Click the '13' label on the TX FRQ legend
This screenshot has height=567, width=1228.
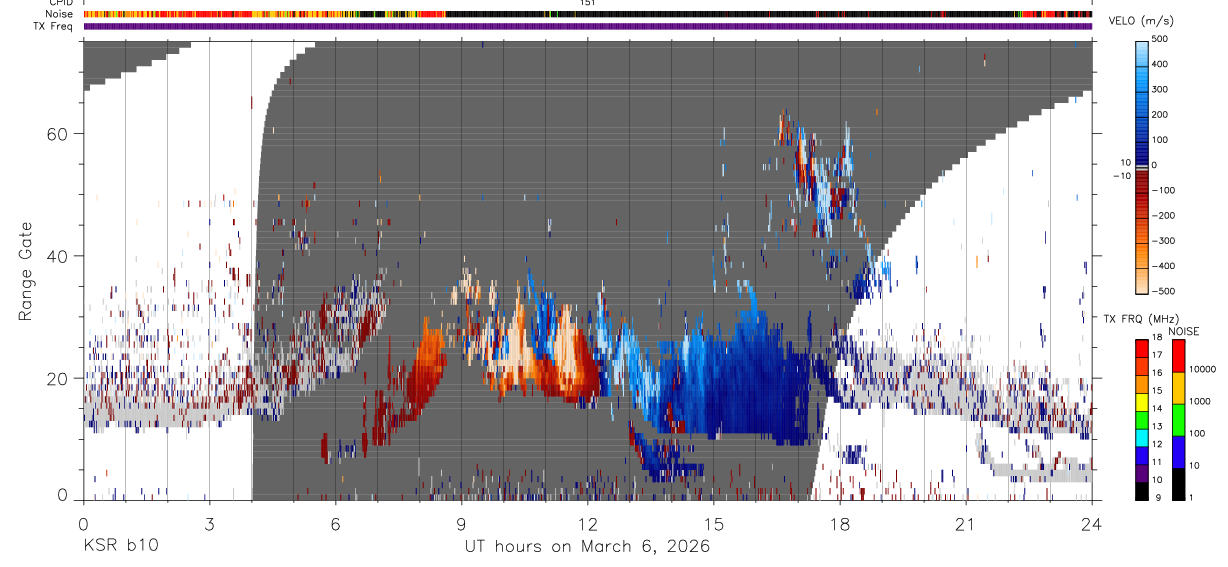click(x=1157, y=427)
